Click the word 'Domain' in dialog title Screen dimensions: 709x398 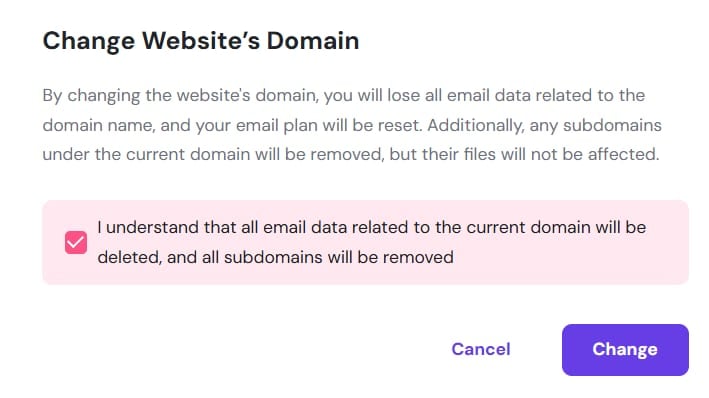point(313,41)
